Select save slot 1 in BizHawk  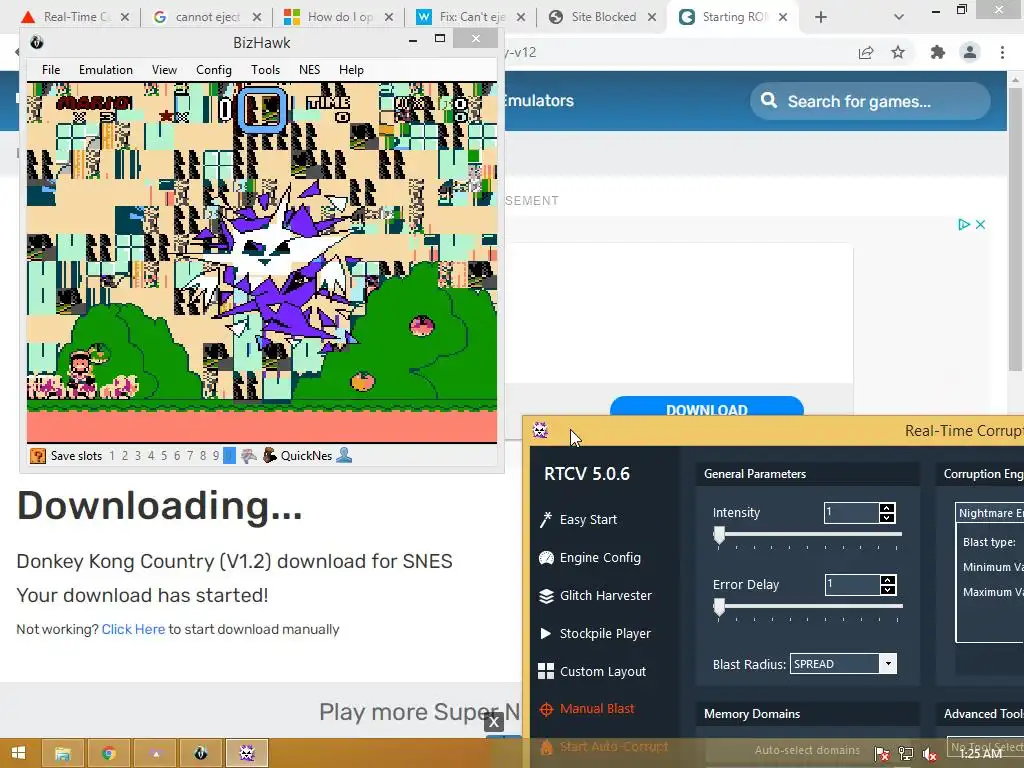(x=112, y=456)
